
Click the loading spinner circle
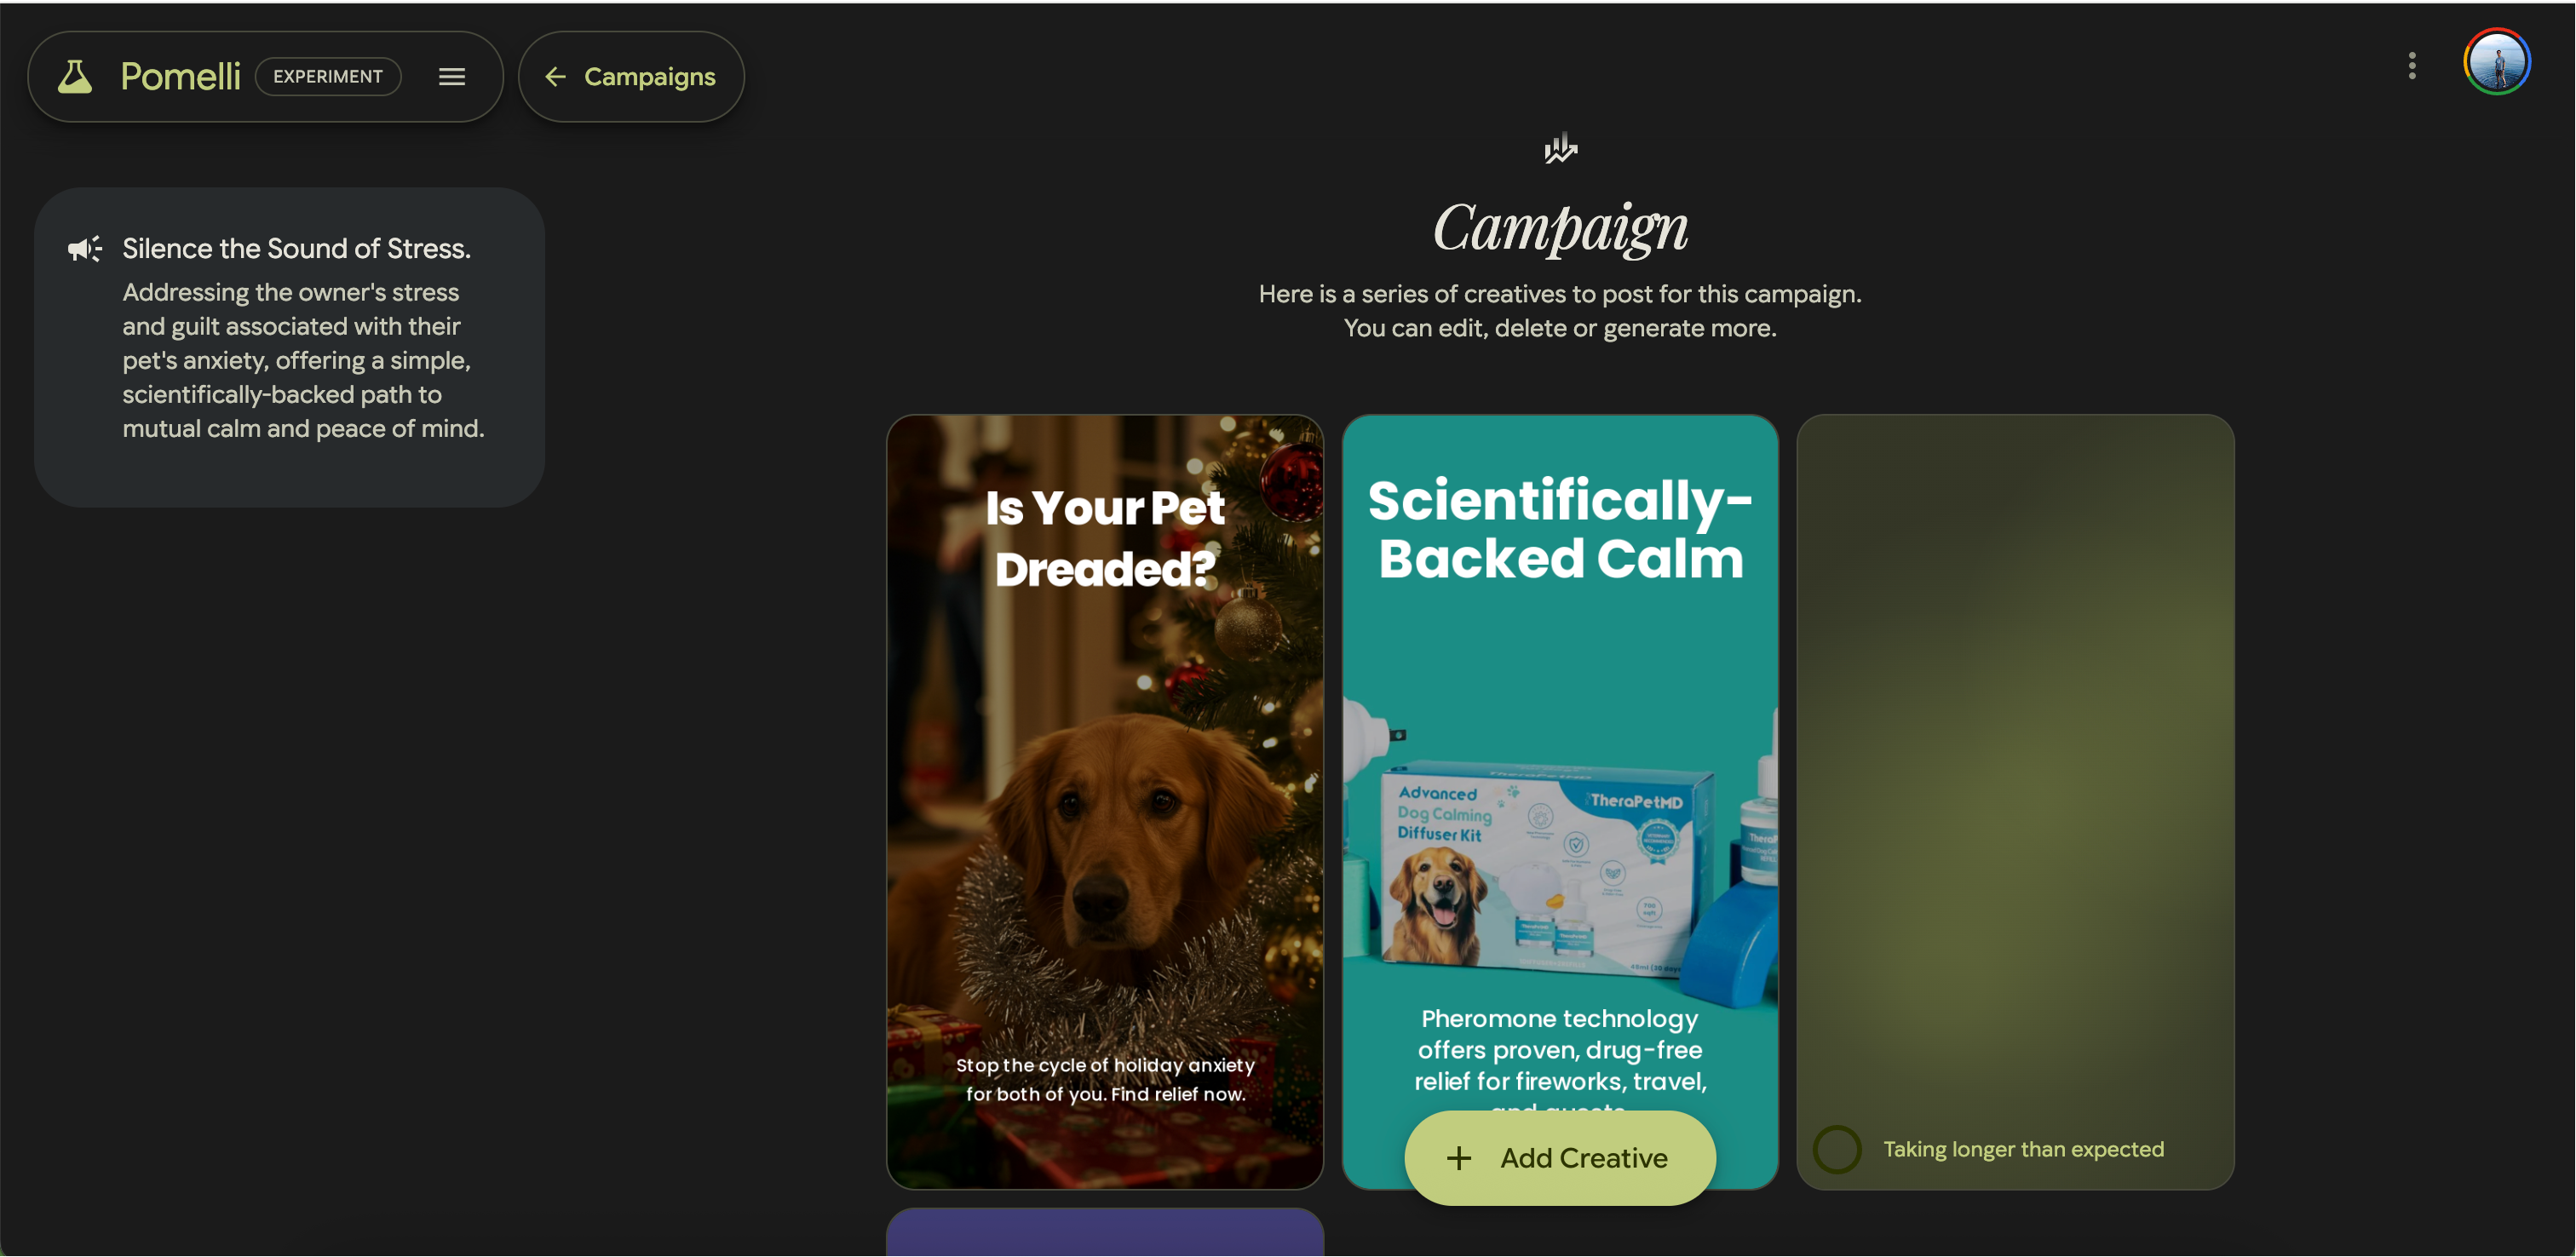tap(1837, 1149)
